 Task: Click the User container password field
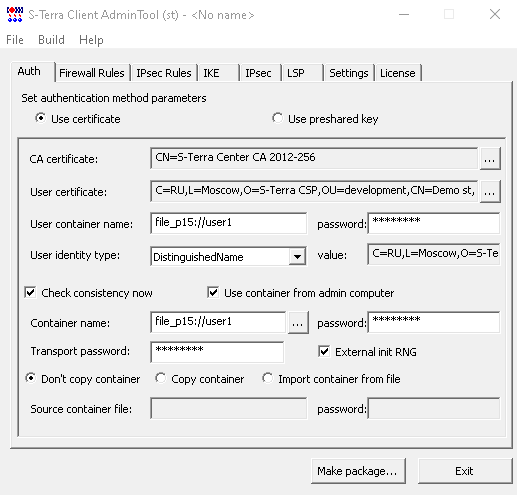(x=434, y=223)
